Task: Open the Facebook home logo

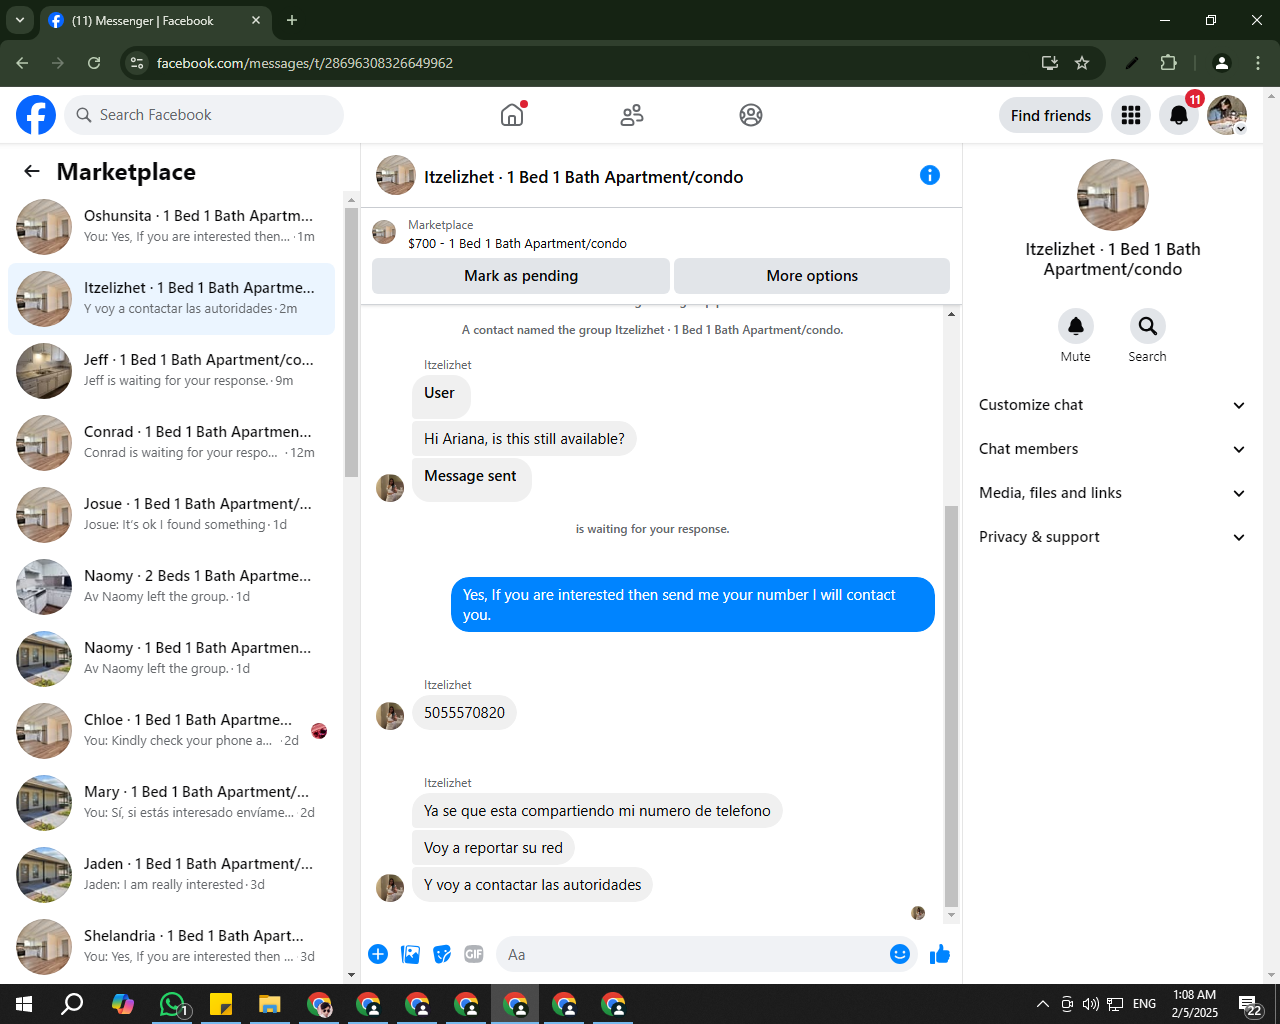Action: pyautogui.click(x=36, y=115)
